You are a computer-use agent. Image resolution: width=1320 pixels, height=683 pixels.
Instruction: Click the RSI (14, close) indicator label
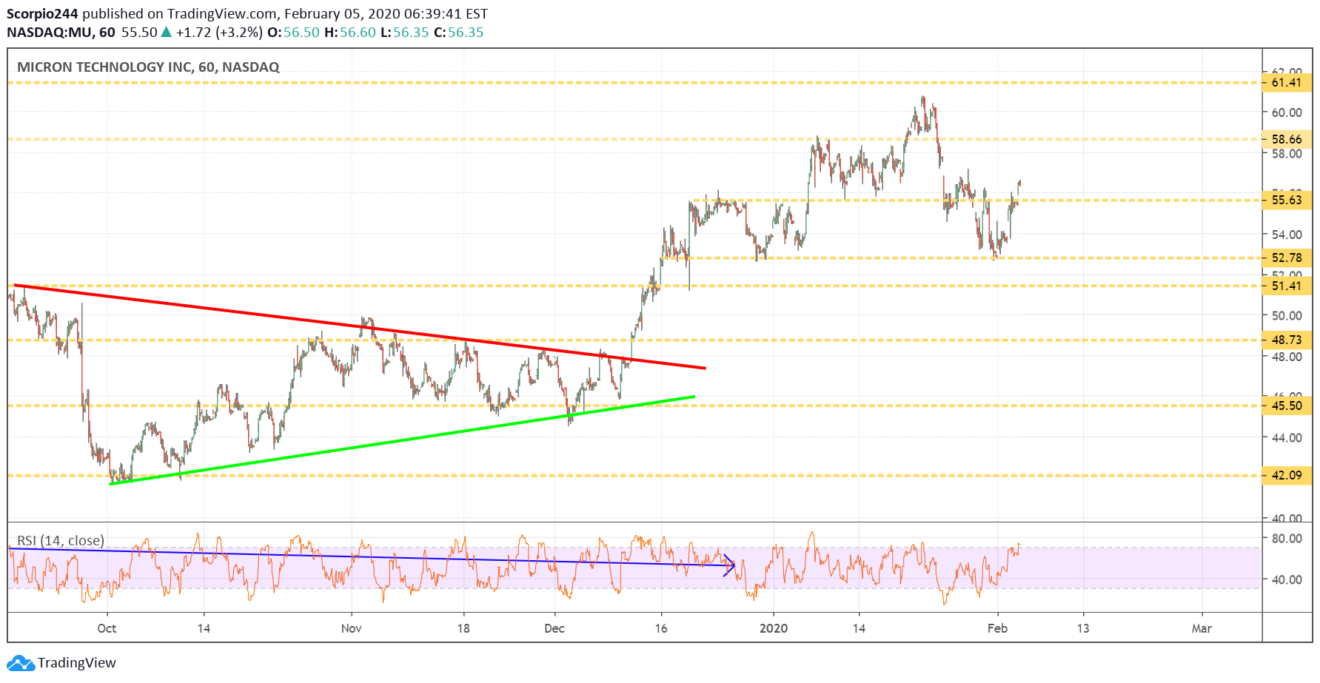tap(59, 541)
